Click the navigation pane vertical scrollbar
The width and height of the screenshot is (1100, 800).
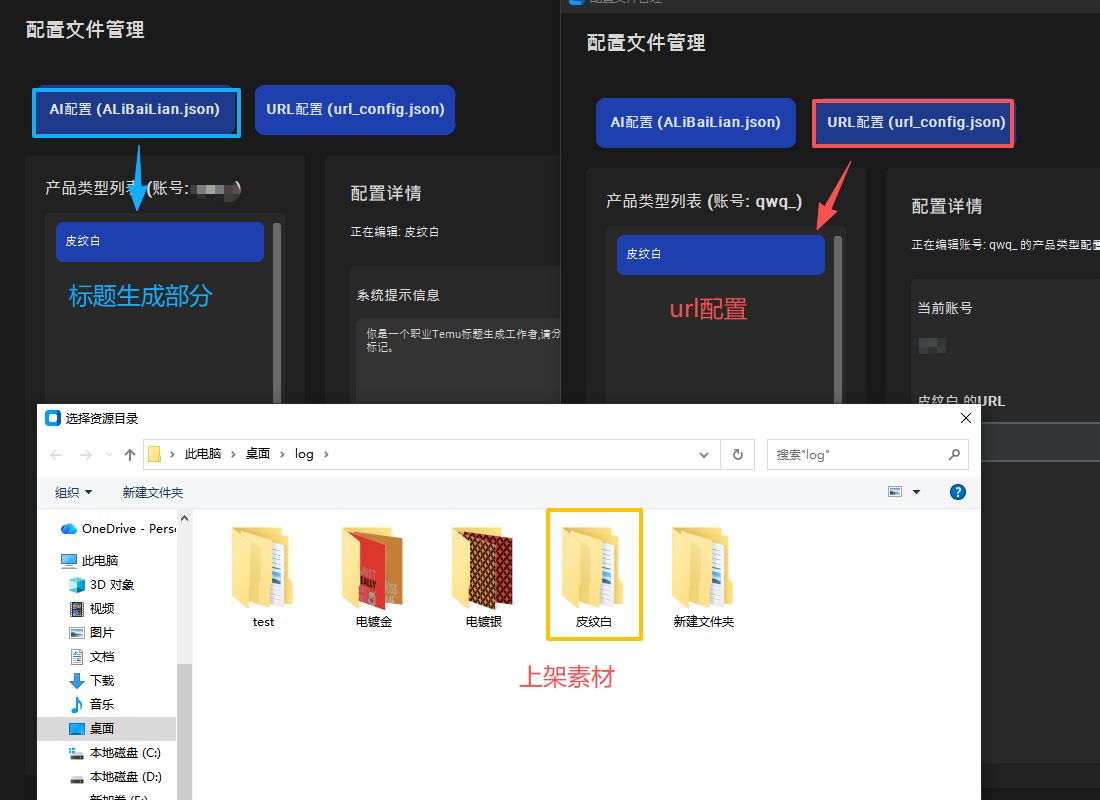(x=184, y=720)
